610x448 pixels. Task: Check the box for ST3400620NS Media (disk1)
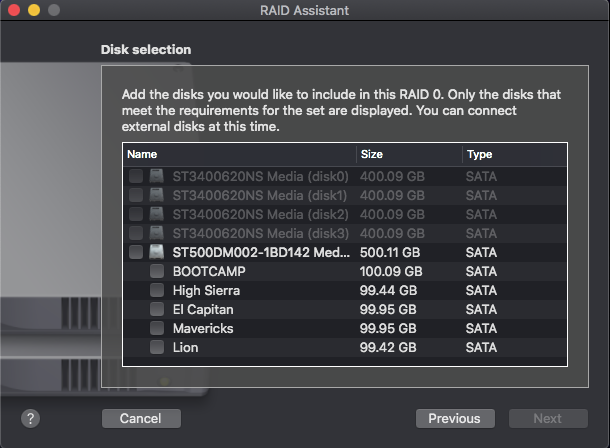tap(136, 195)
